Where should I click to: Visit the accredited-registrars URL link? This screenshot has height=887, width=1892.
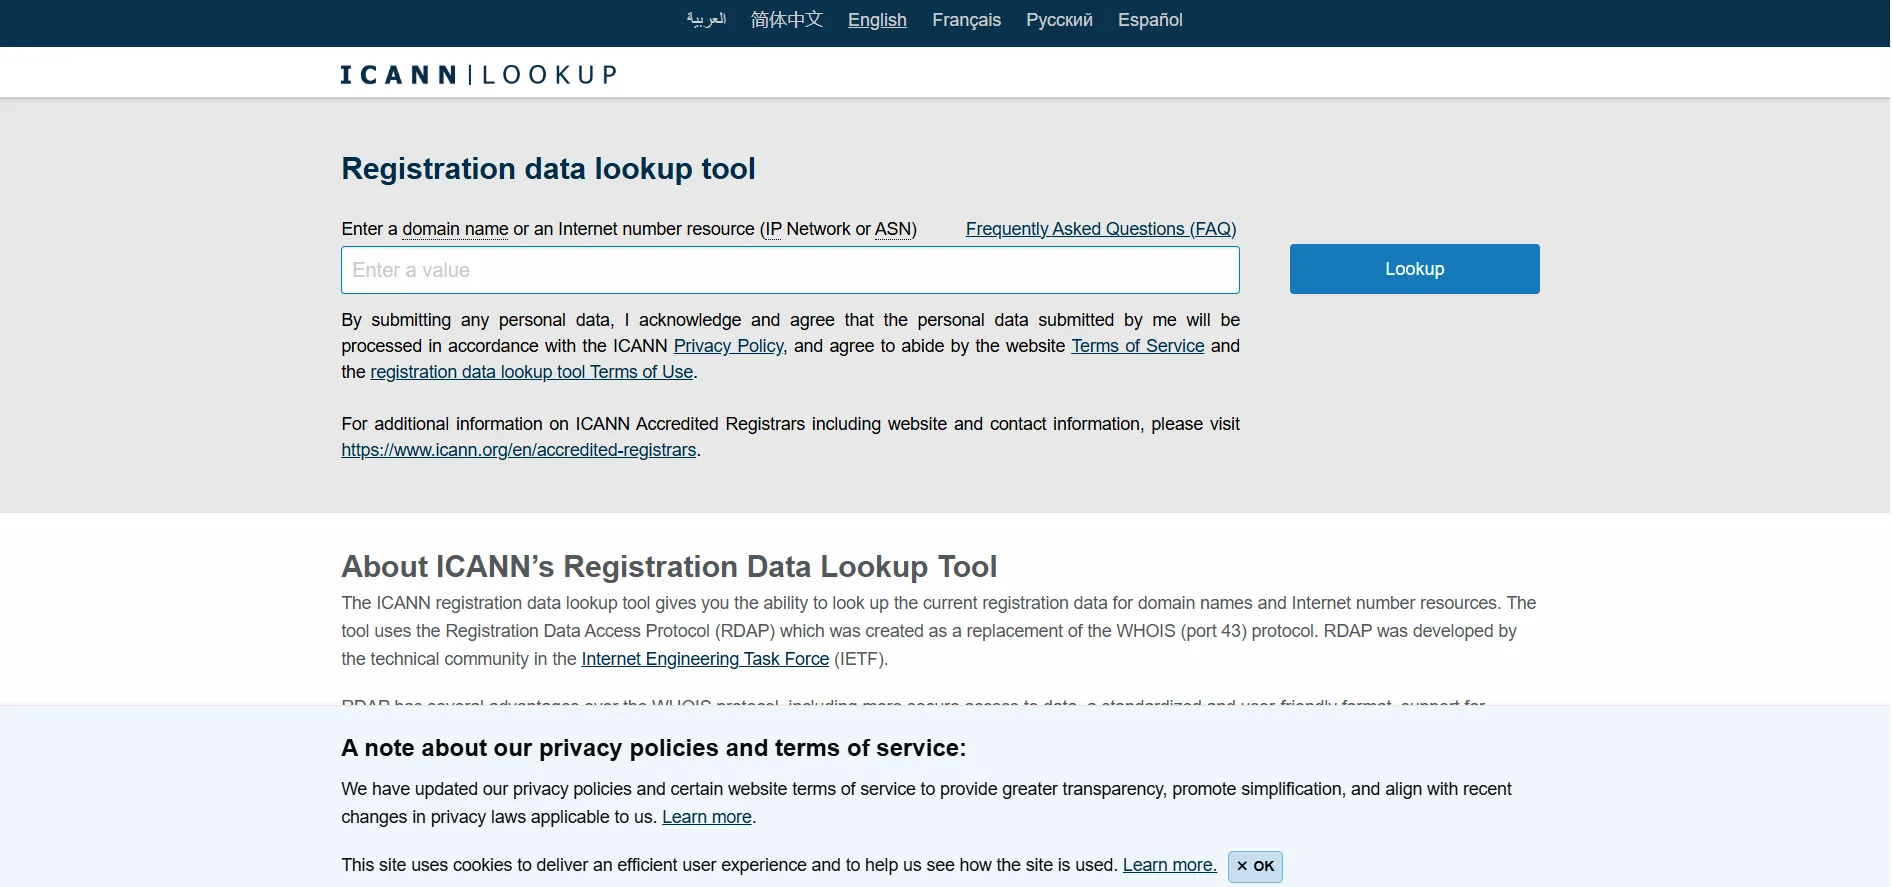coord(519,450)
